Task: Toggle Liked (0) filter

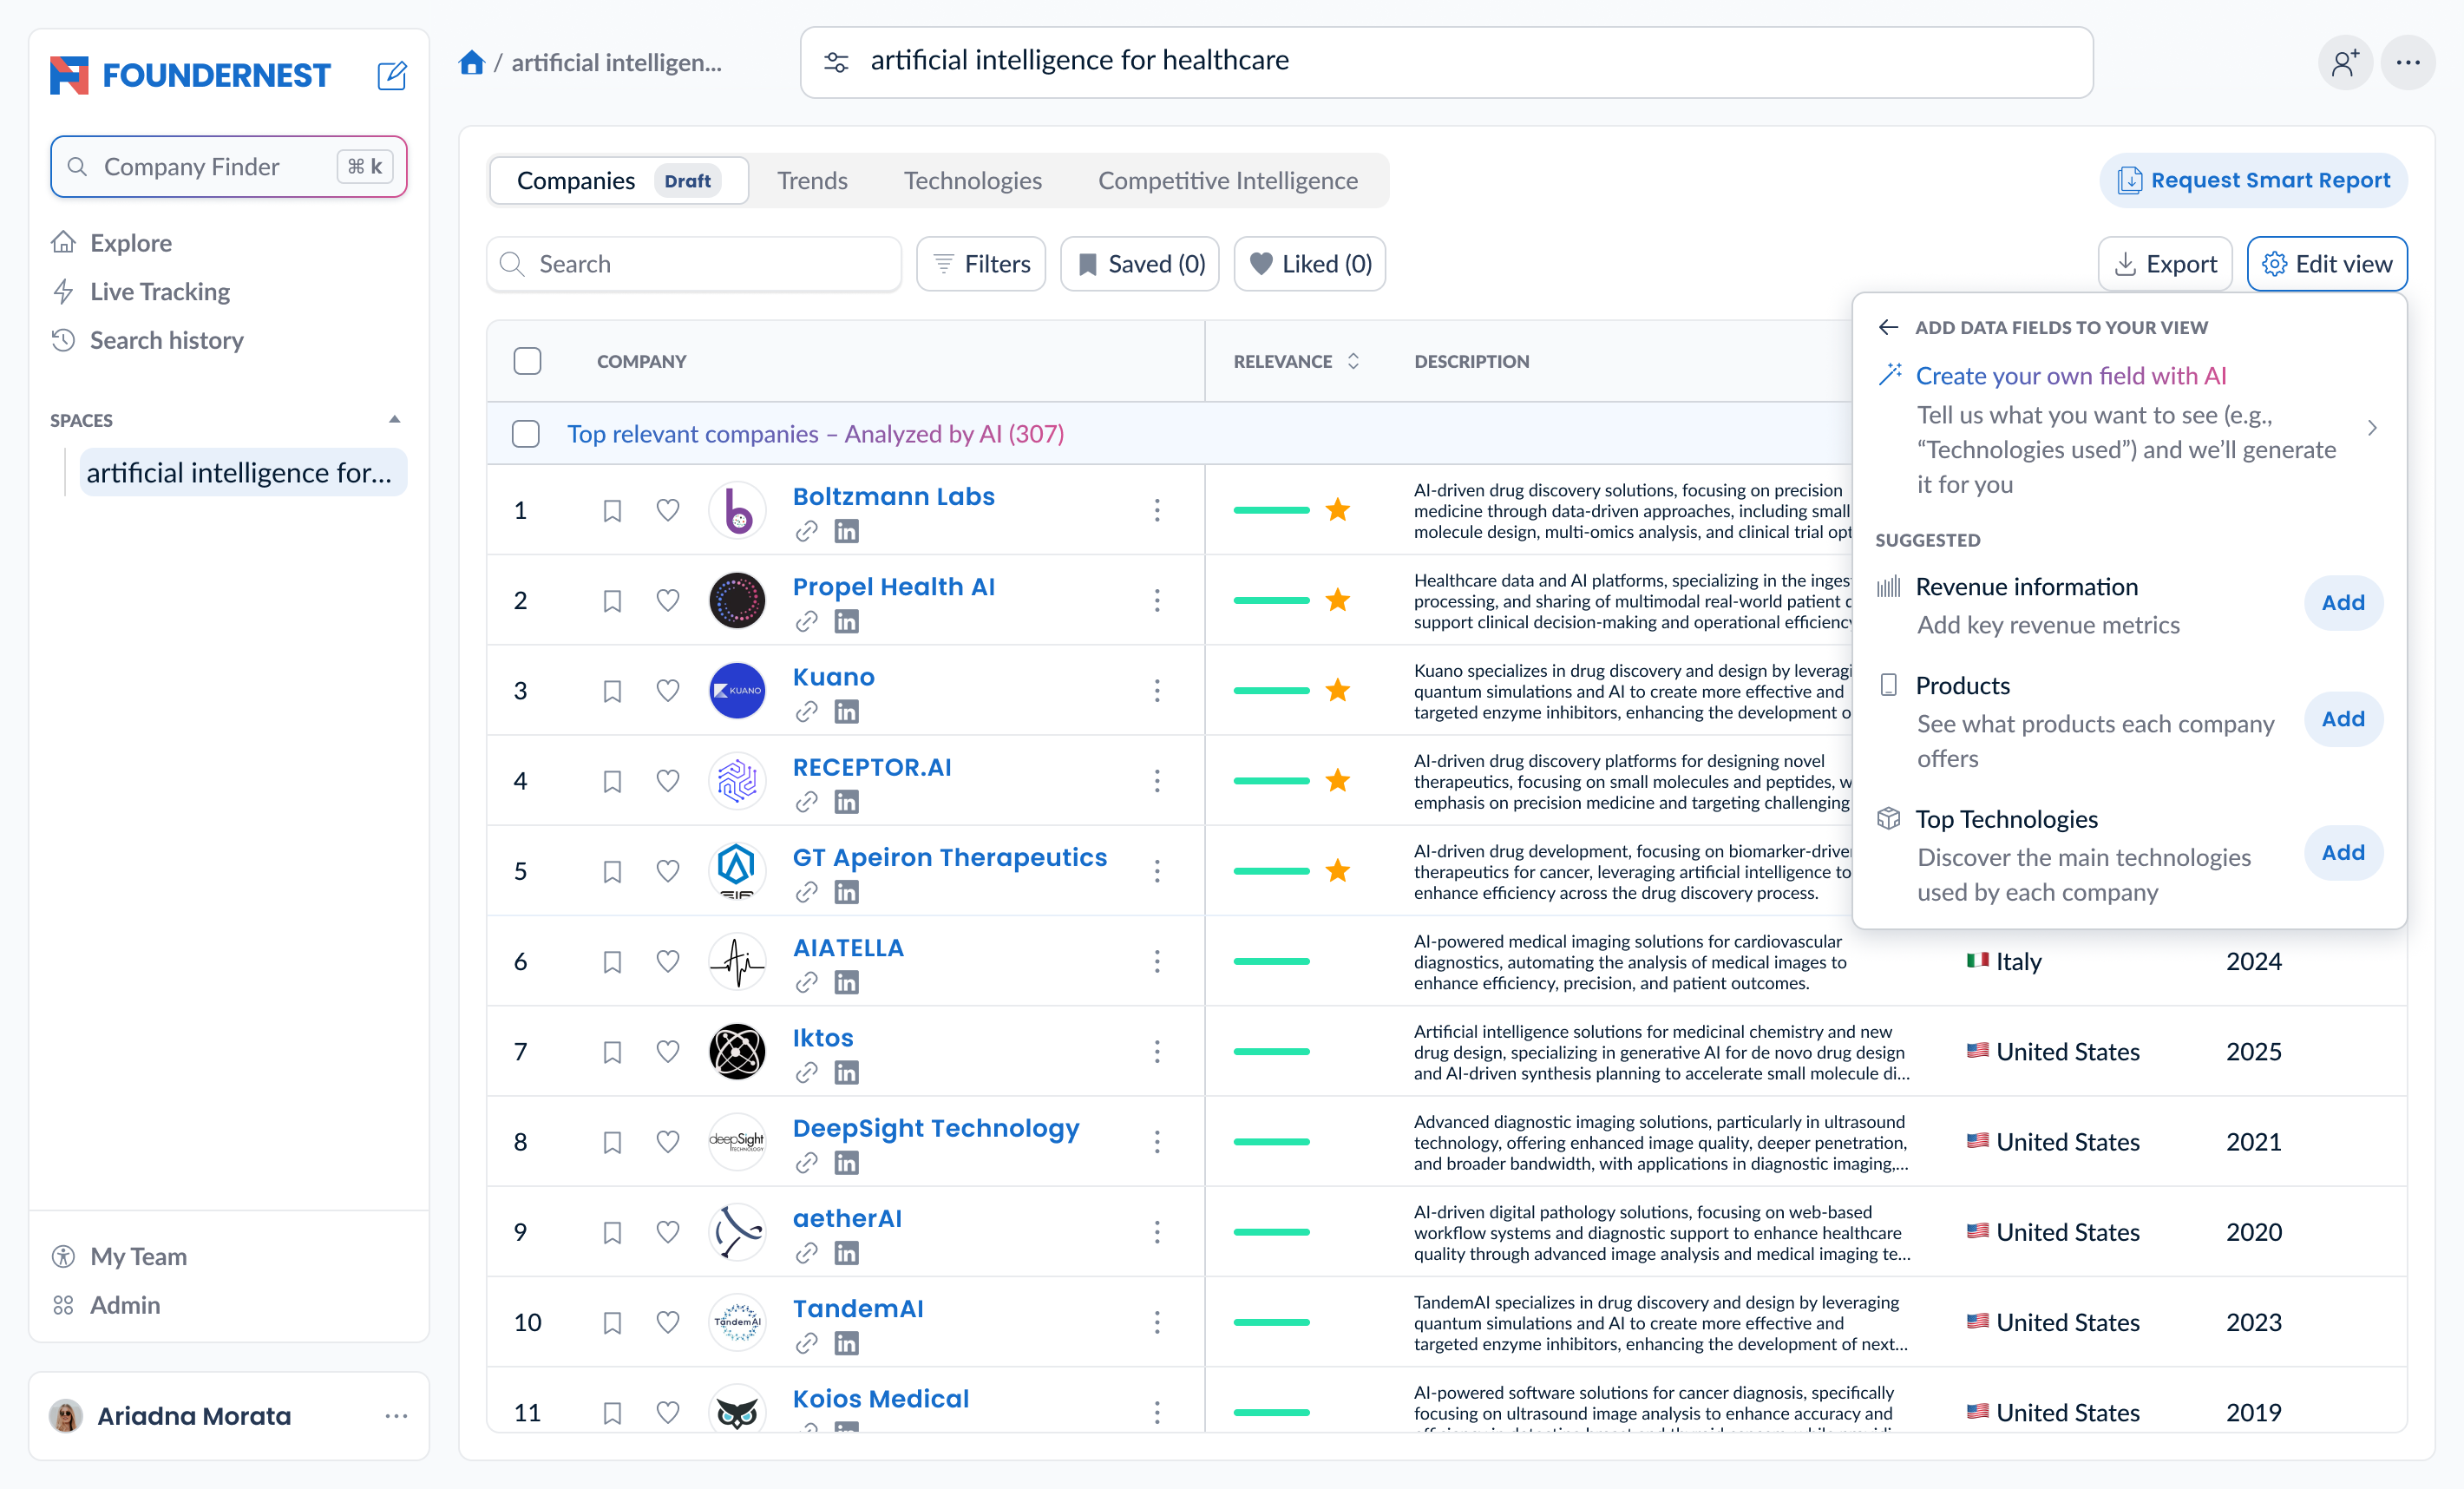Action: 1309,264
